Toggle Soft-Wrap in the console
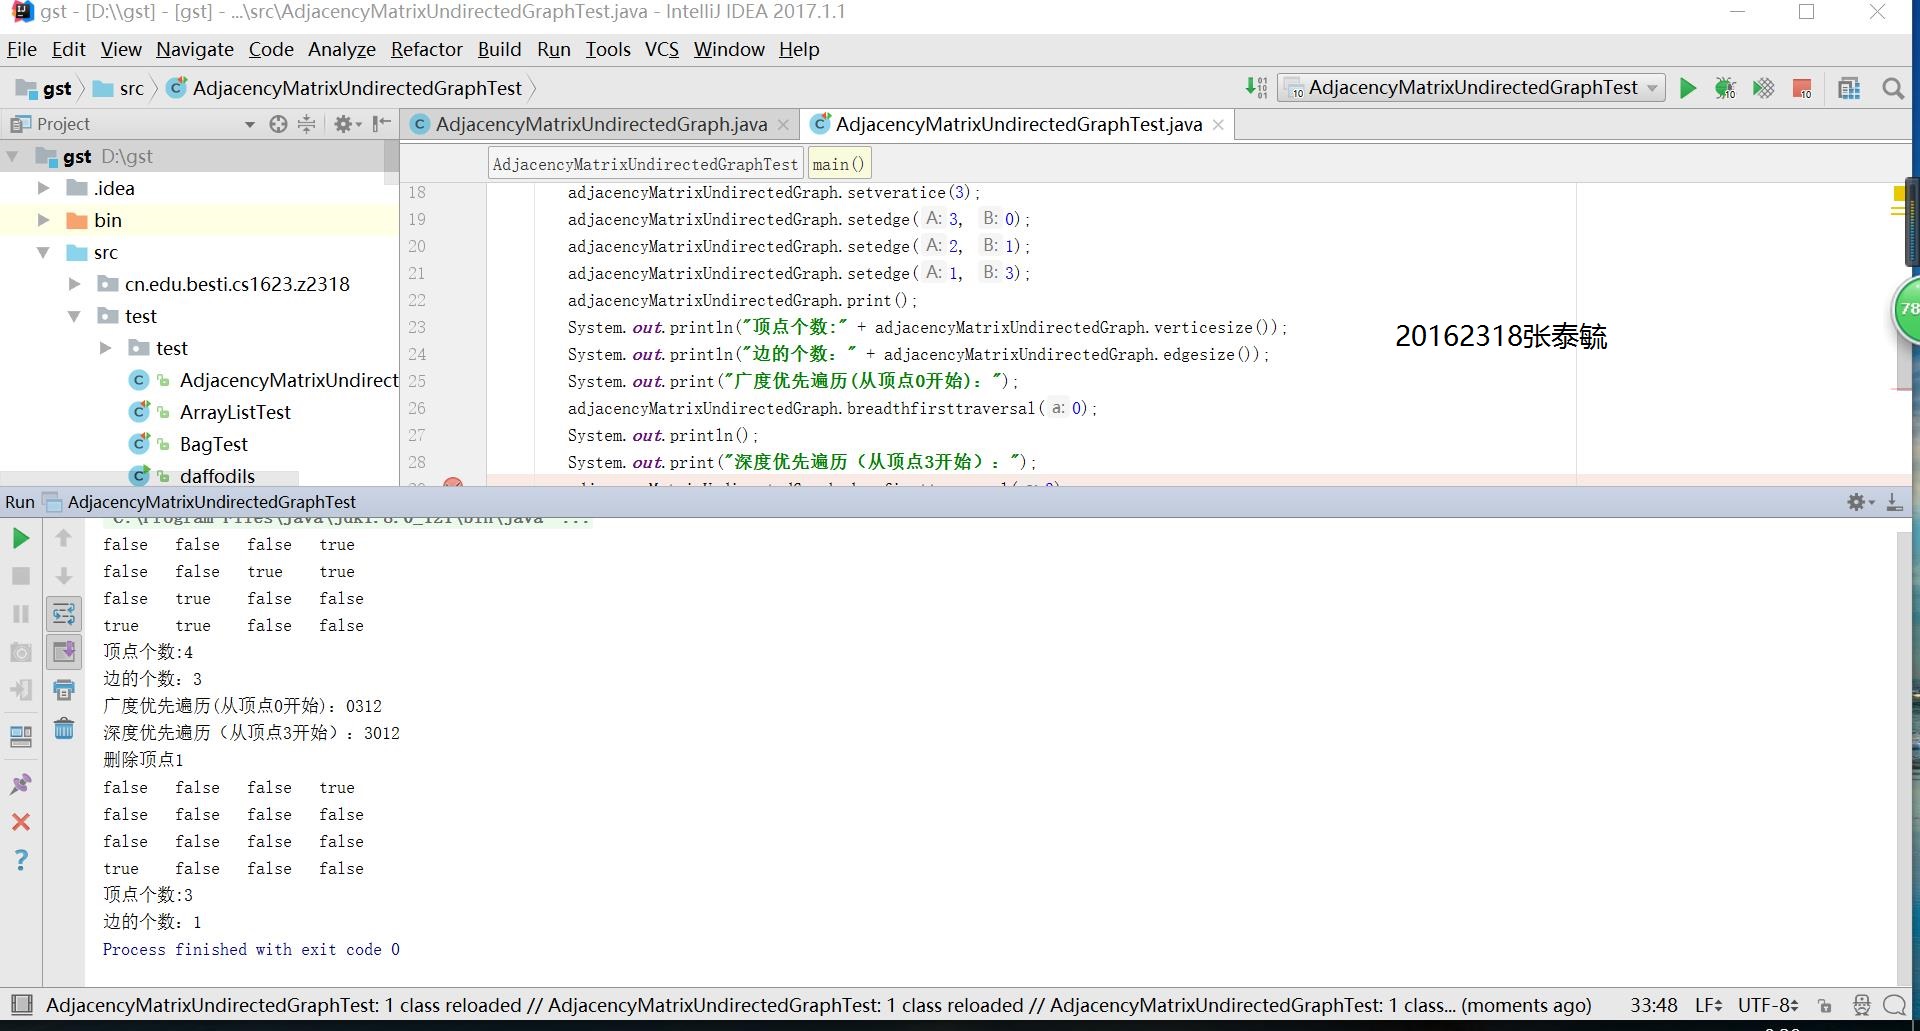The height and width of the screenshot is (1031, 1920). point(63,614)
